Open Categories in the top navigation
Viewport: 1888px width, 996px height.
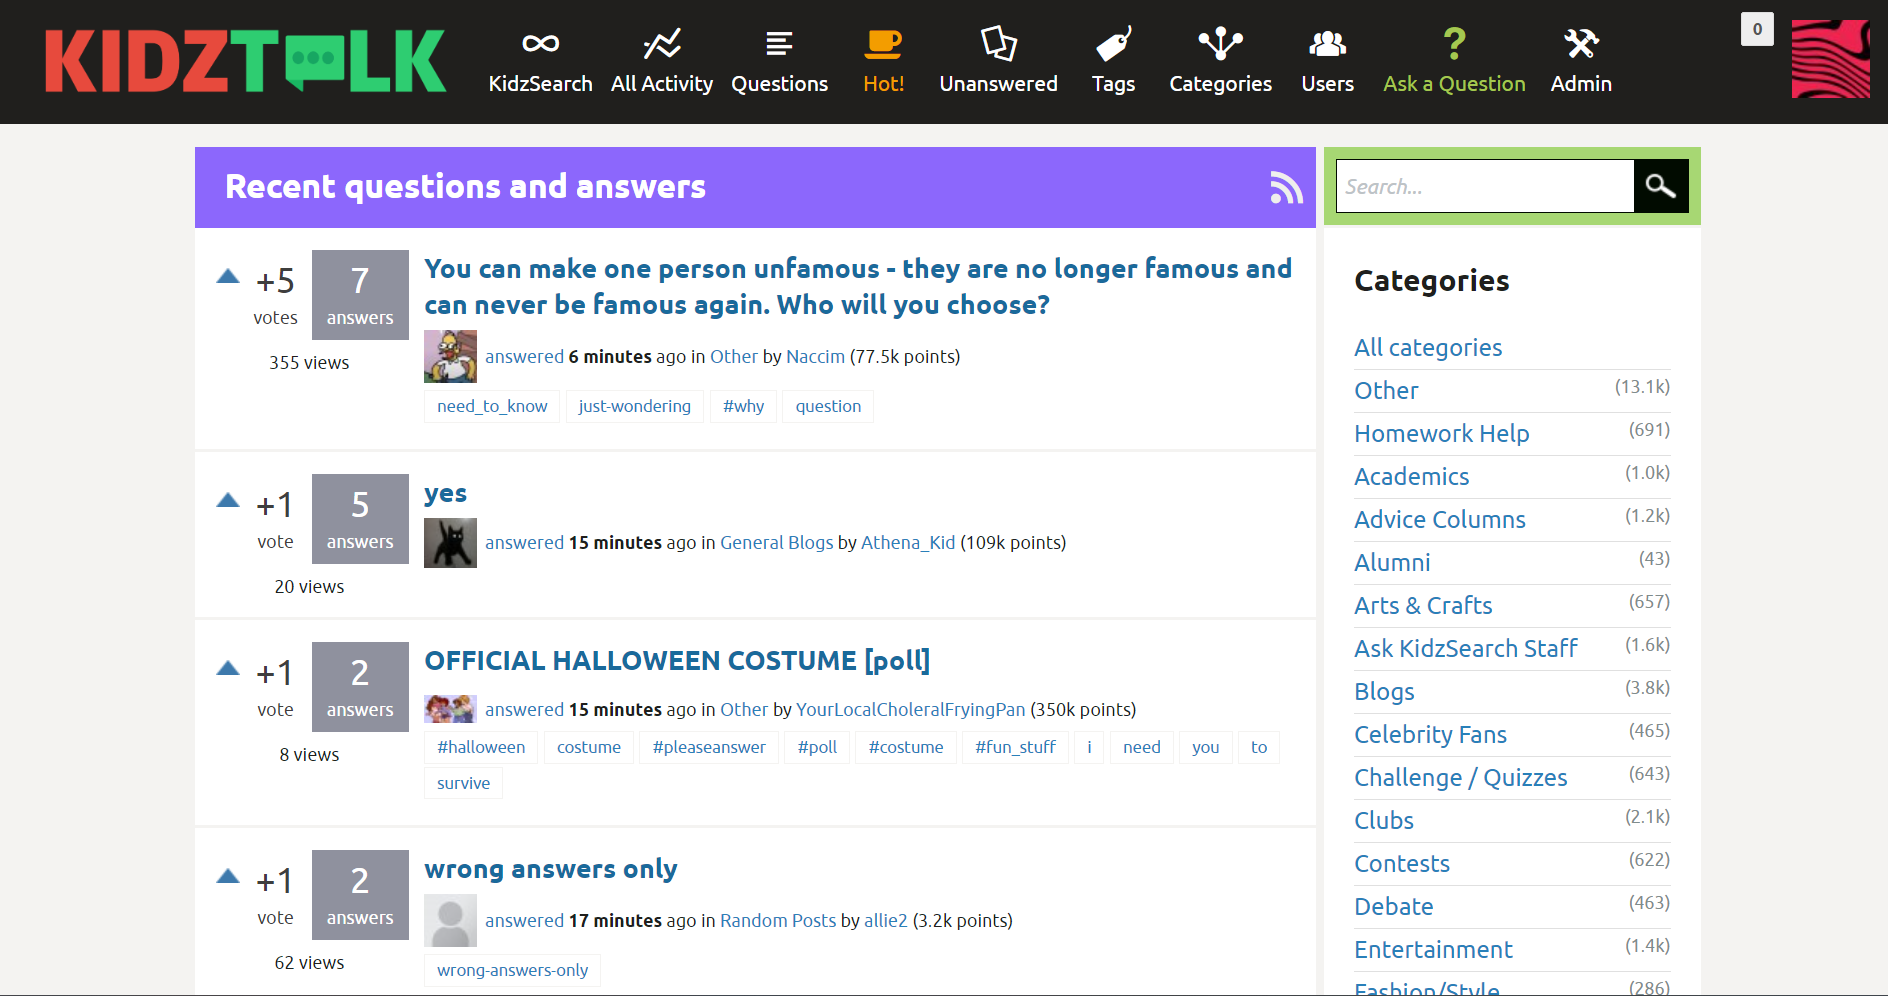point(1221,61)
